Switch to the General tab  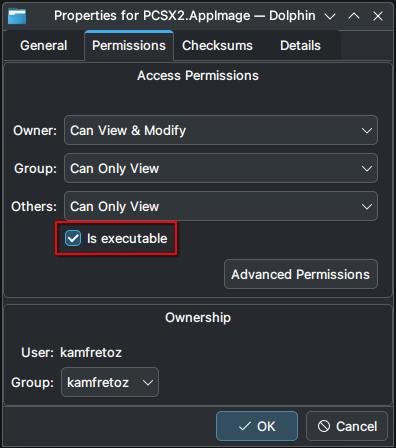coord(44,46)
